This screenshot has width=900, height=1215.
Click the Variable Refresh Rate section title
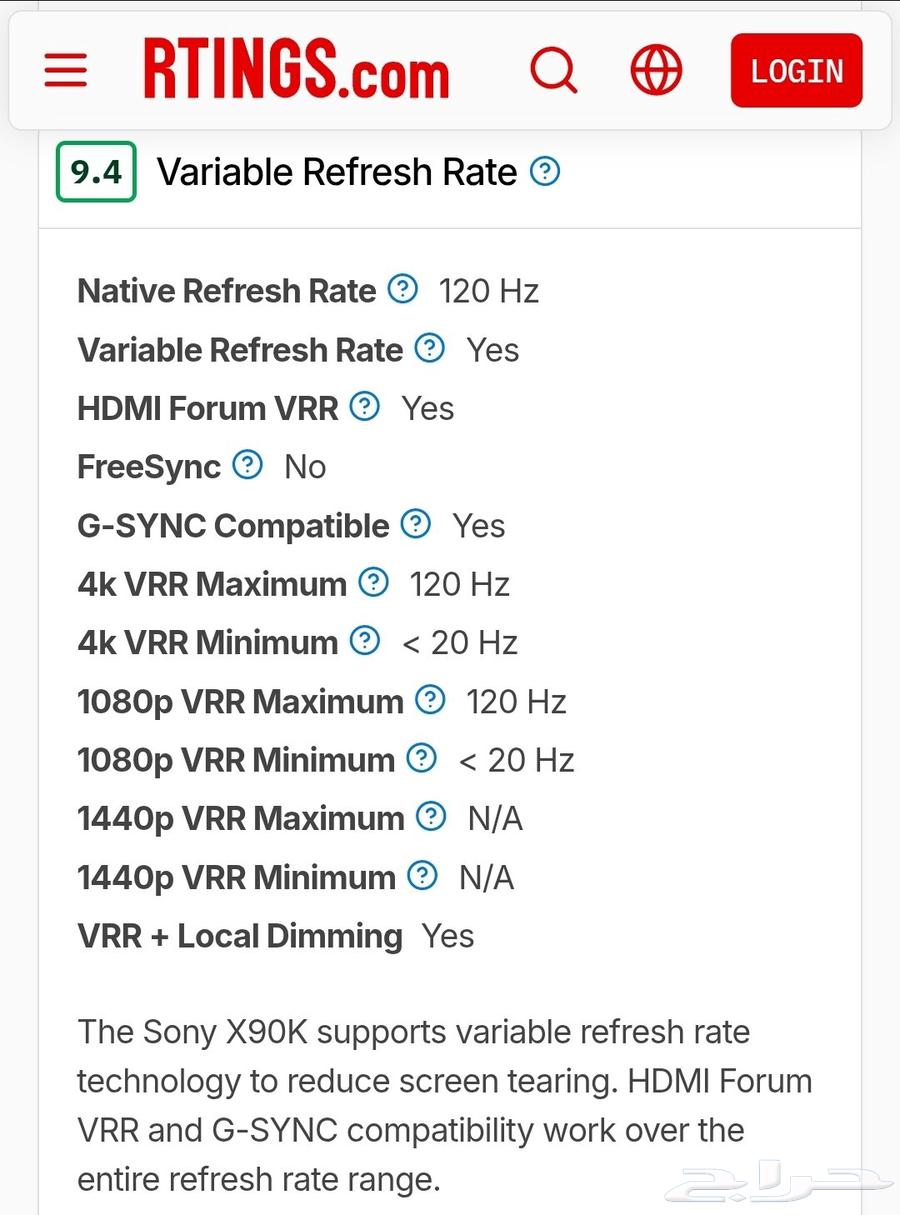point(337,172)
